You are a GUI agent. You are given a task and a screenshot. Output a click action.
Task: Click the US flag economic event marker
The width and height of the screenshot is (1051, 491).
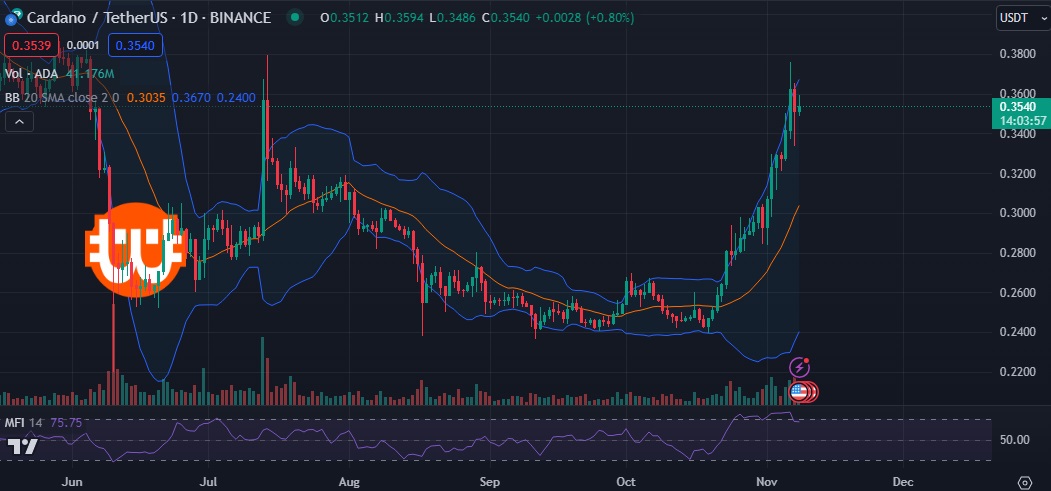tap(798, 392)
